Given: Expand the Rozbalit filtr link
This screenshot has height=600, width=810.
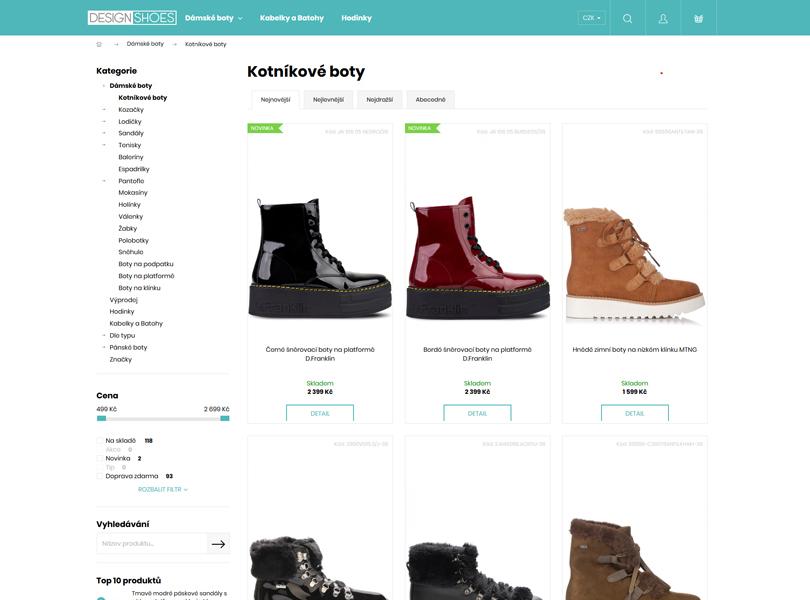Looking at the screenshot, I should pos(163,489).
